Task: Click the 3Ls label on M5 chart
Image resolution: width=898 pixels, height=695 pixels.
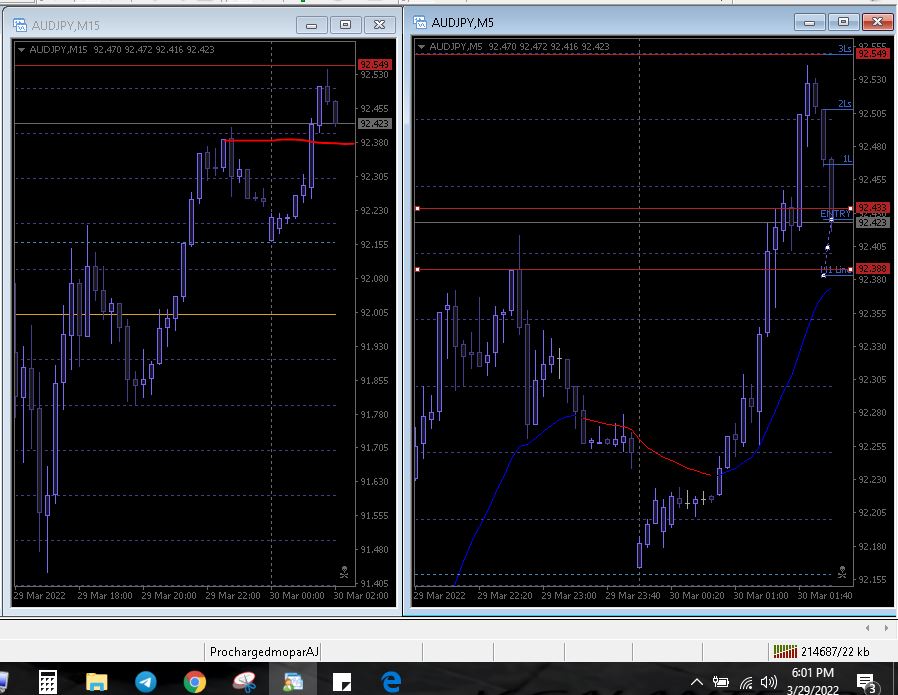Action: (845, 49)
